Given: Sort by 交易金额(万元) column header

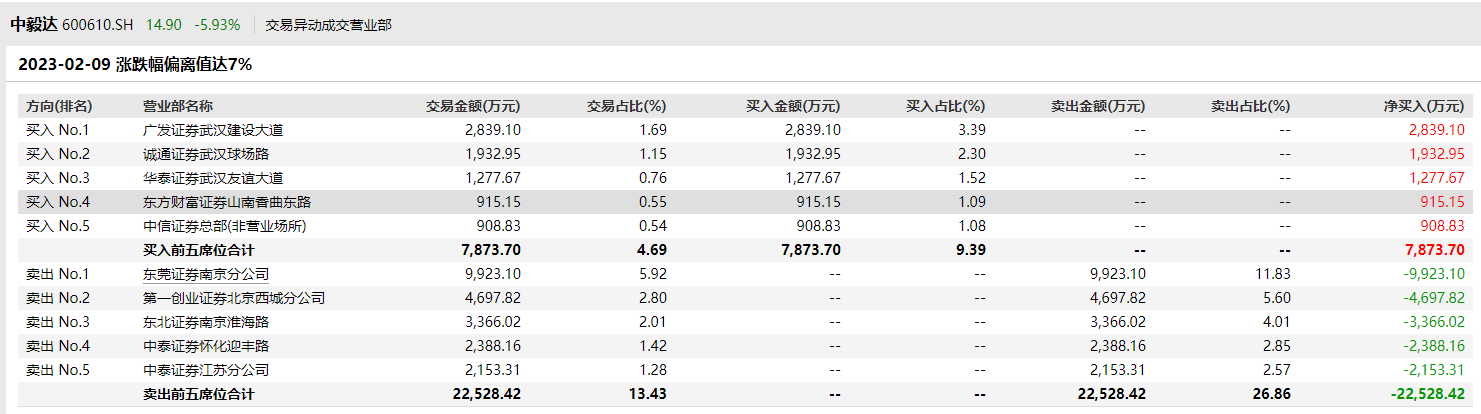Looking at the screenshot, I should [473, 106].
